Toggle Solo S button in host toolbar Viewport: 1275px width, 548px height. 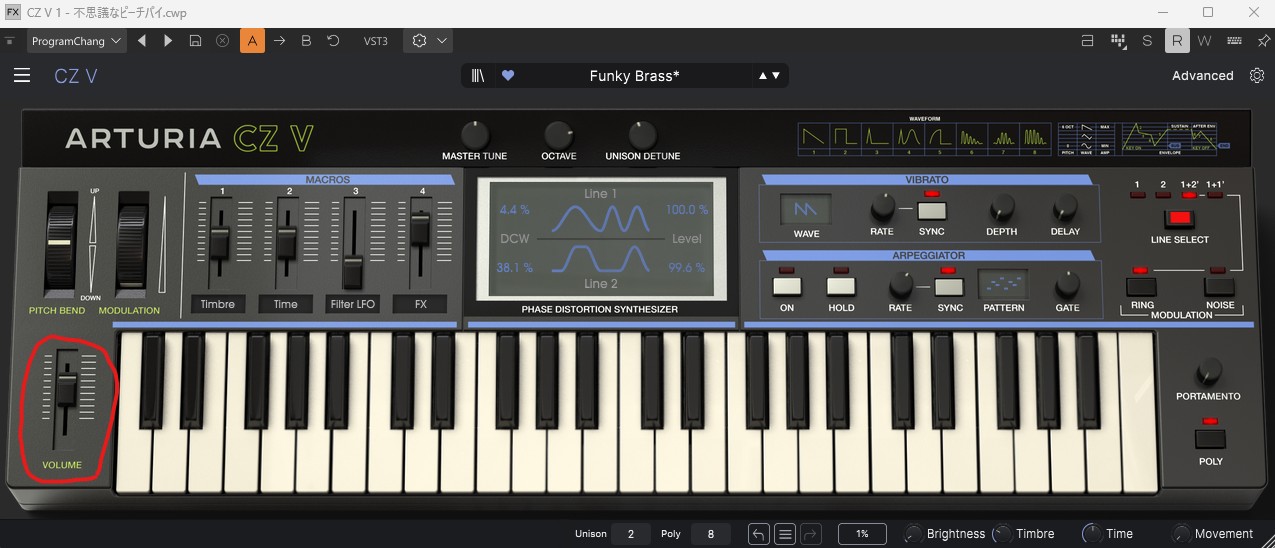point(1147,41)
